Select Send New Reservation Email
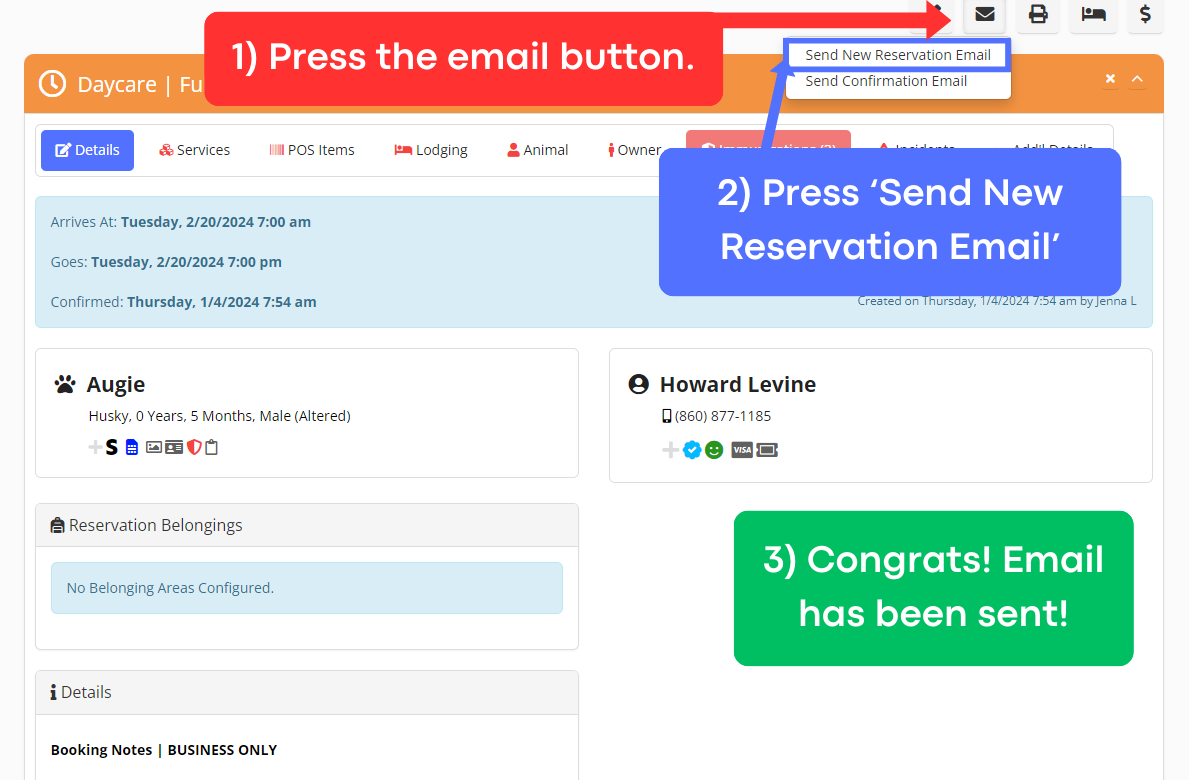Image resolution: width=1189 pixels, height=780 pixels. (897, 55)
